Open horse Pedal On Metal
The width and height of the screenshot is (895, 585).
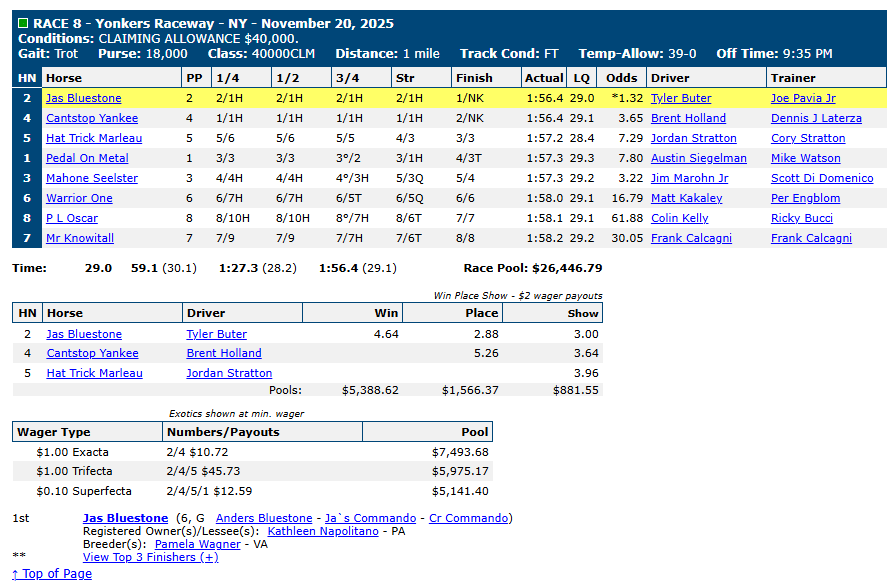(x=86, y=158)
